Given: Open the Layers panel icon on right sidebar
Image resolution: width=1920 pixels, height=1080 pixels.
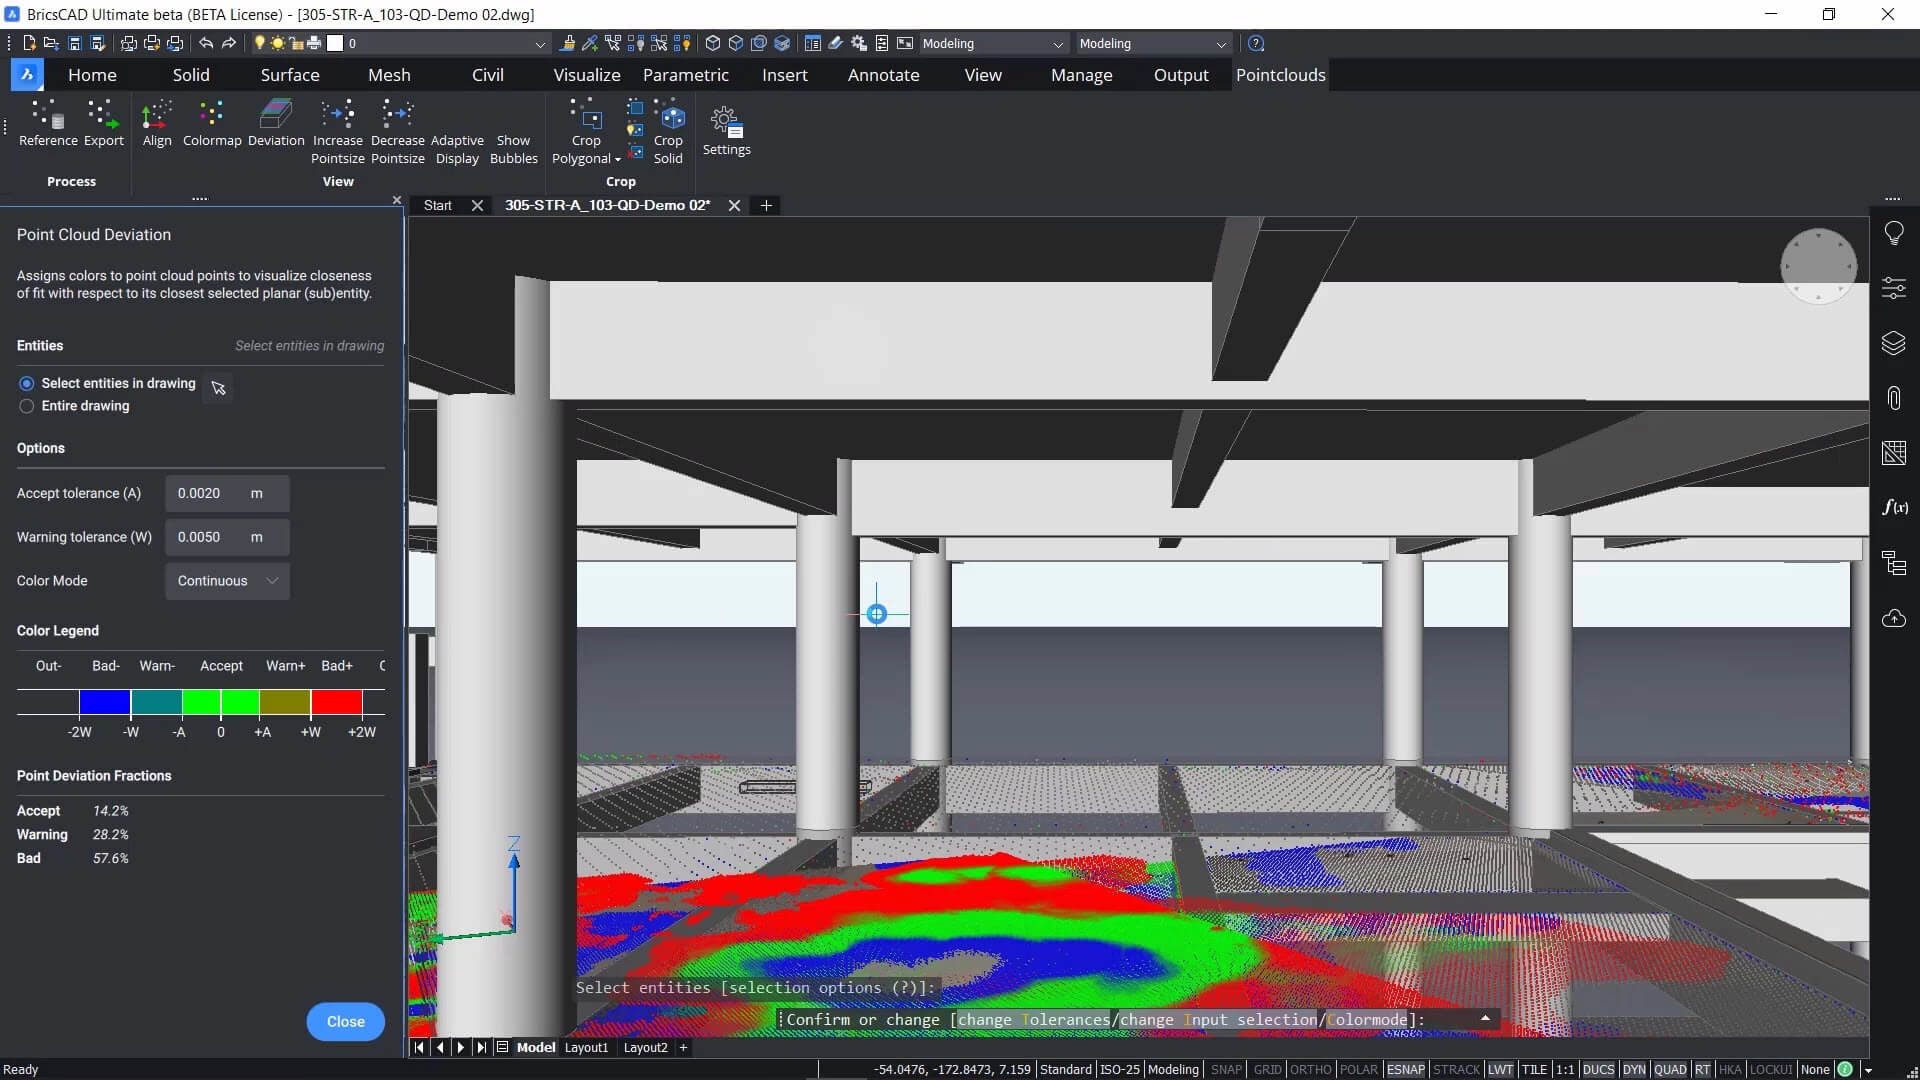Looking at the screenshot, I should tap(1894, 343).
